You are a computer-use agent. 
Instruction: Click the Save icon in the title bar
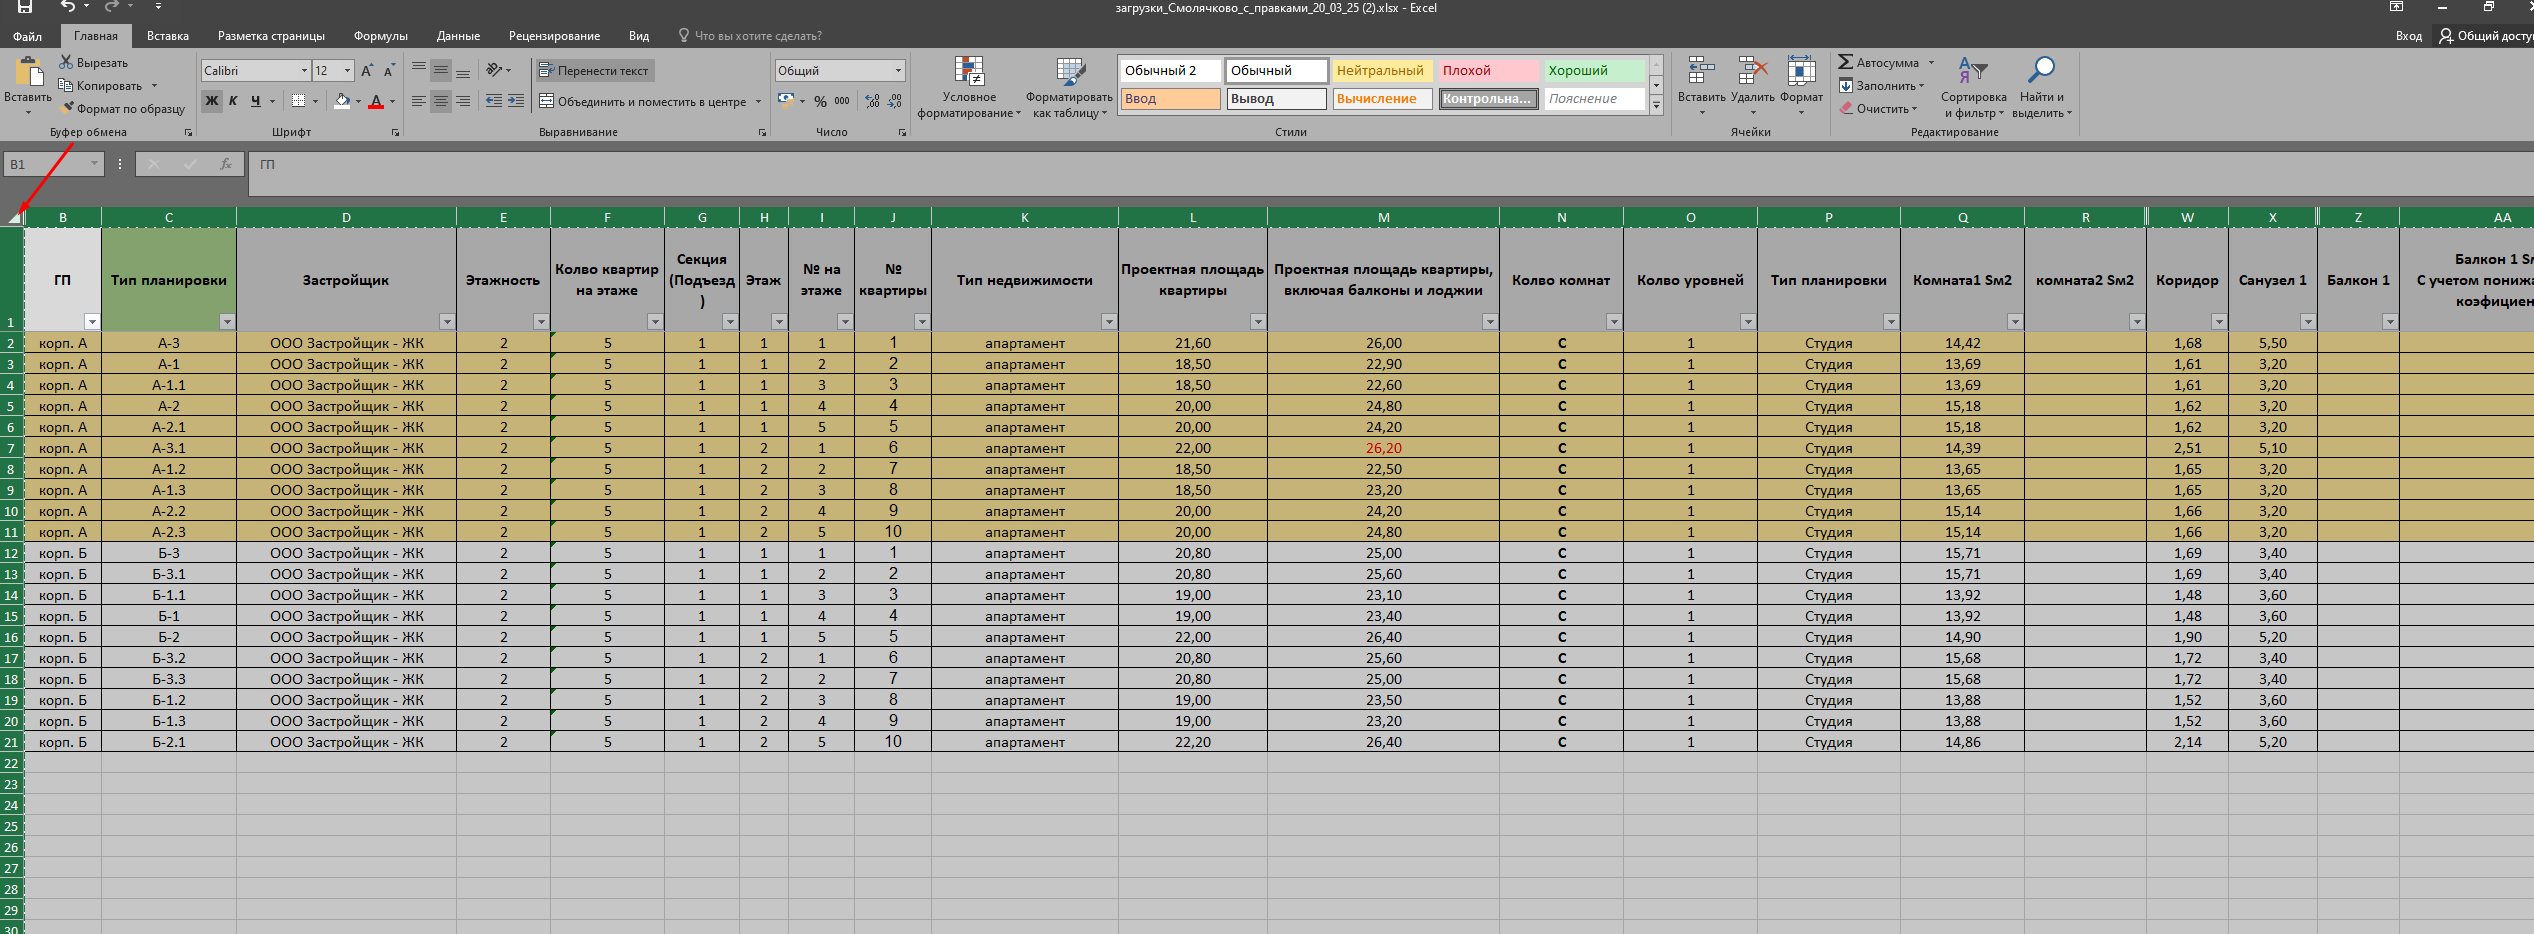25,7
